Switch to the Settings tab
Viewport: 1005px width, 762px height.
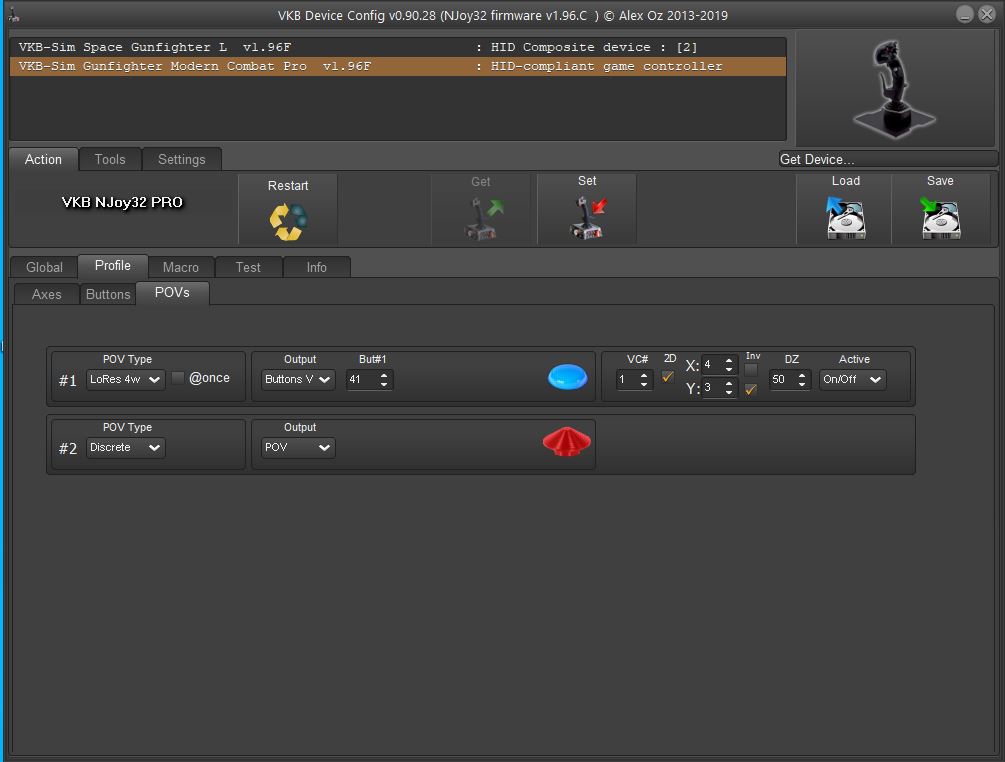click(x=182, y=159)
